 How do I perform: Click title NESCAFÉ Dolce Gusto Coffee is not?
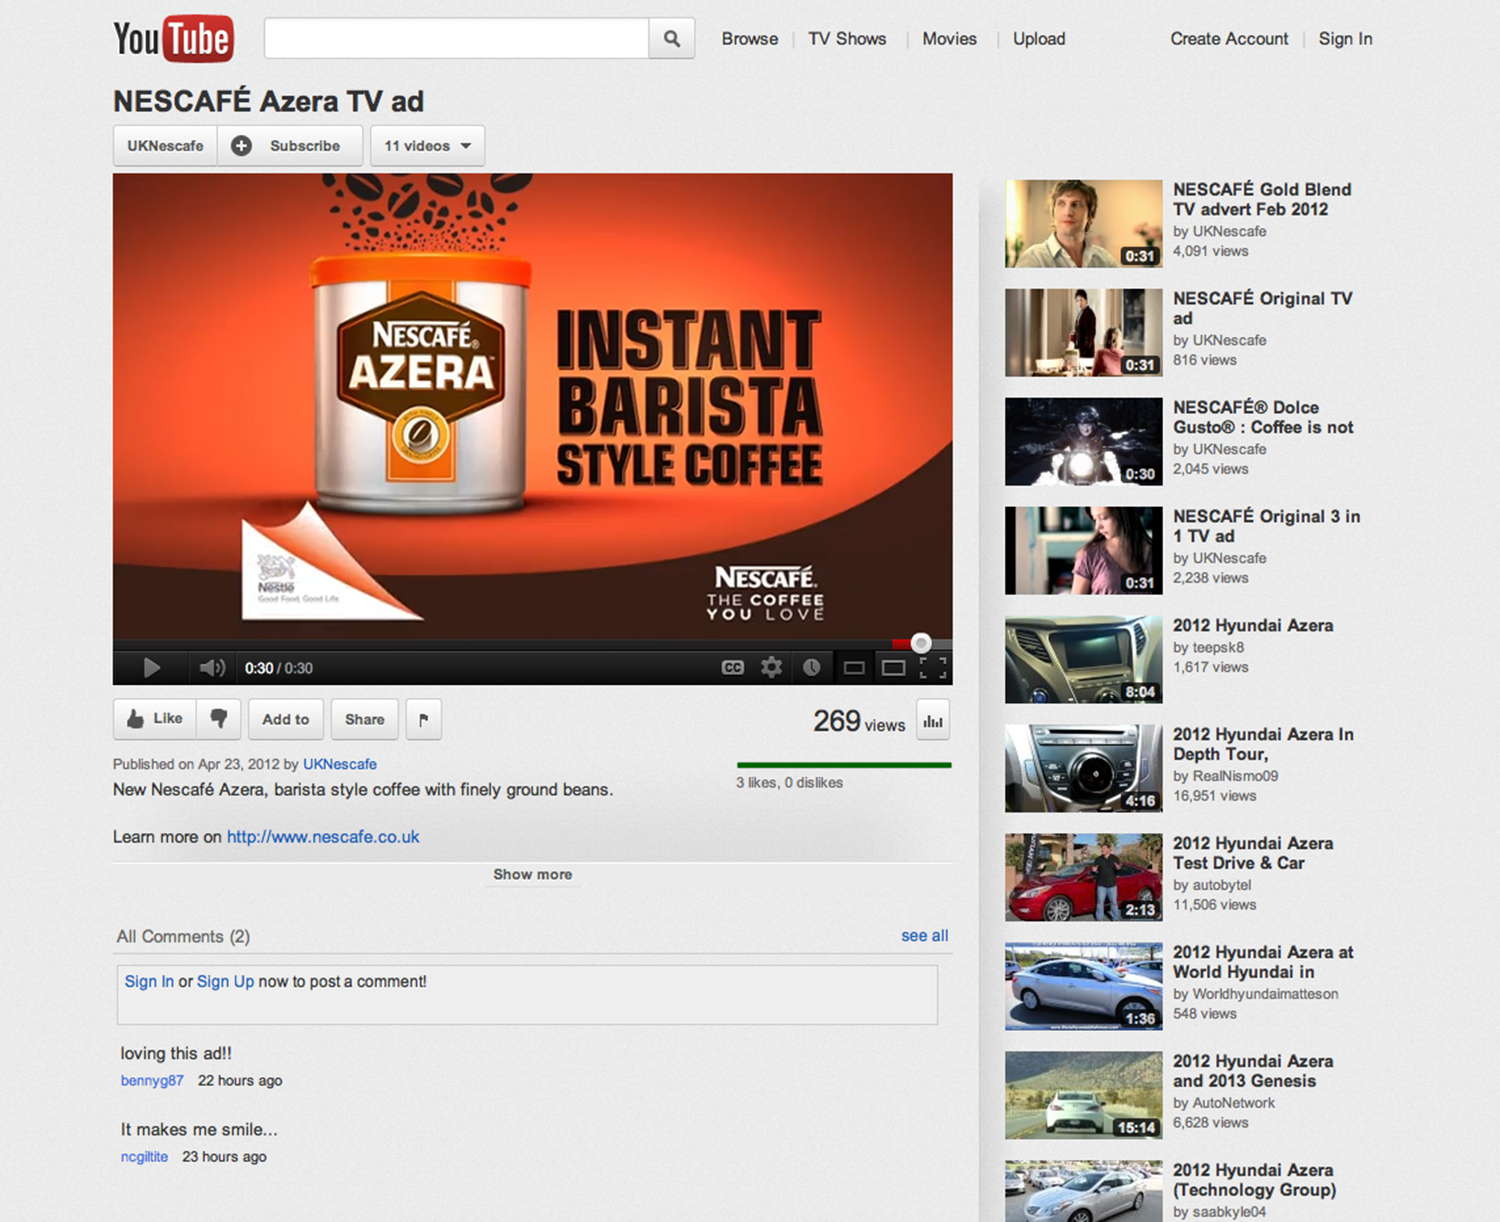coord(1263,417)
